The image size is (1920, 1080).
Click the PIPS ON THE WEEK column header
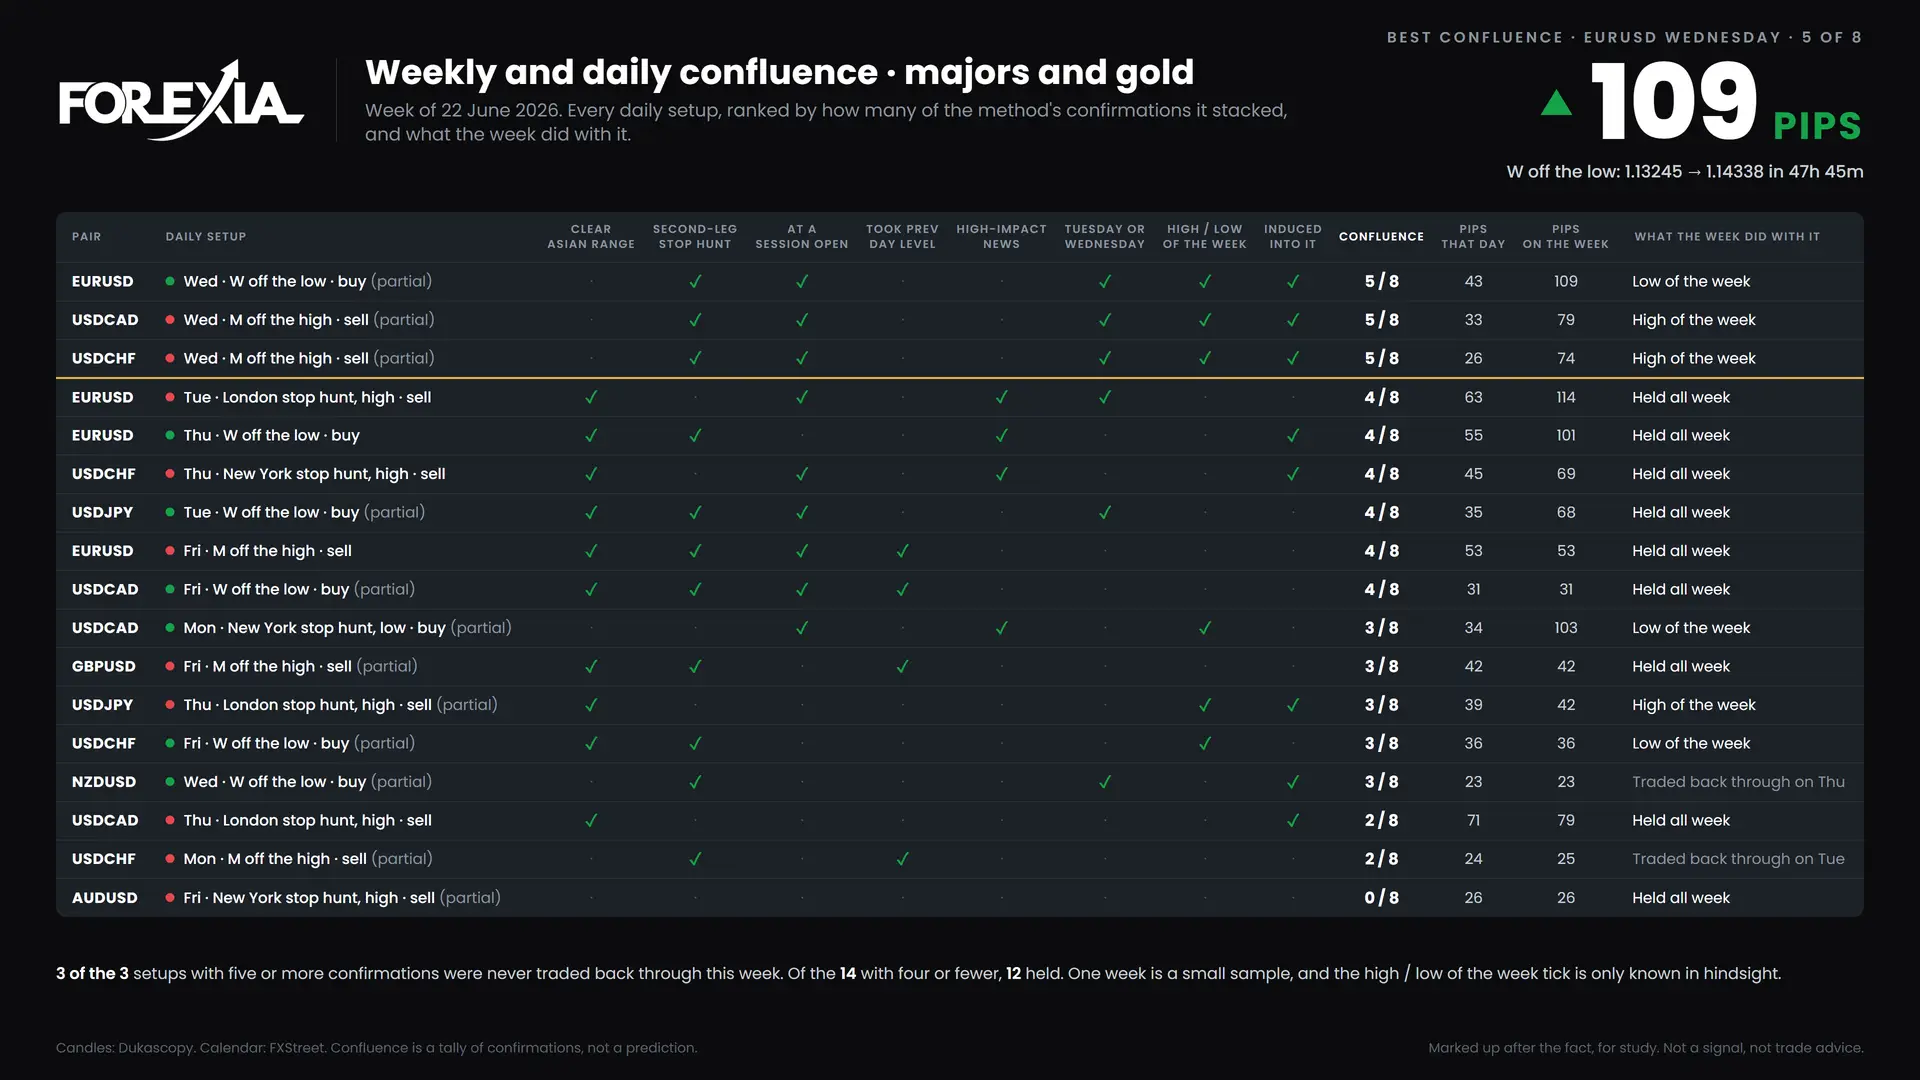[x=1566, y=237]
